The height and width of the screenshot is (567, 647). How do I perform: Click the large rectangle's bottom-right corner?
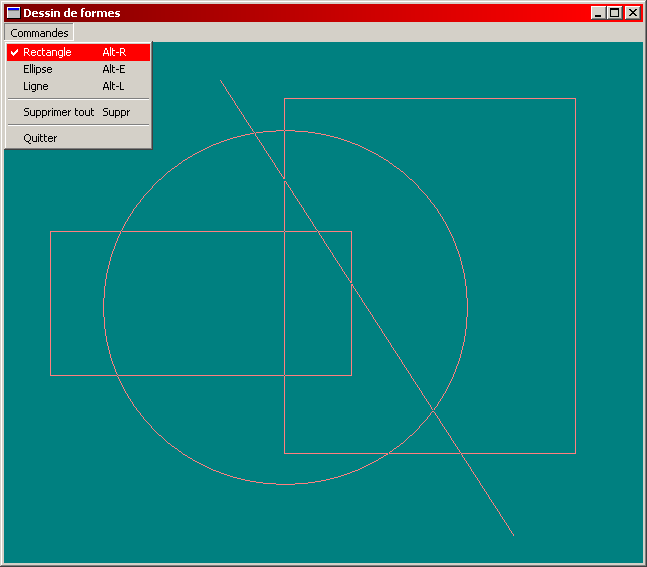[x=575, y=453]
